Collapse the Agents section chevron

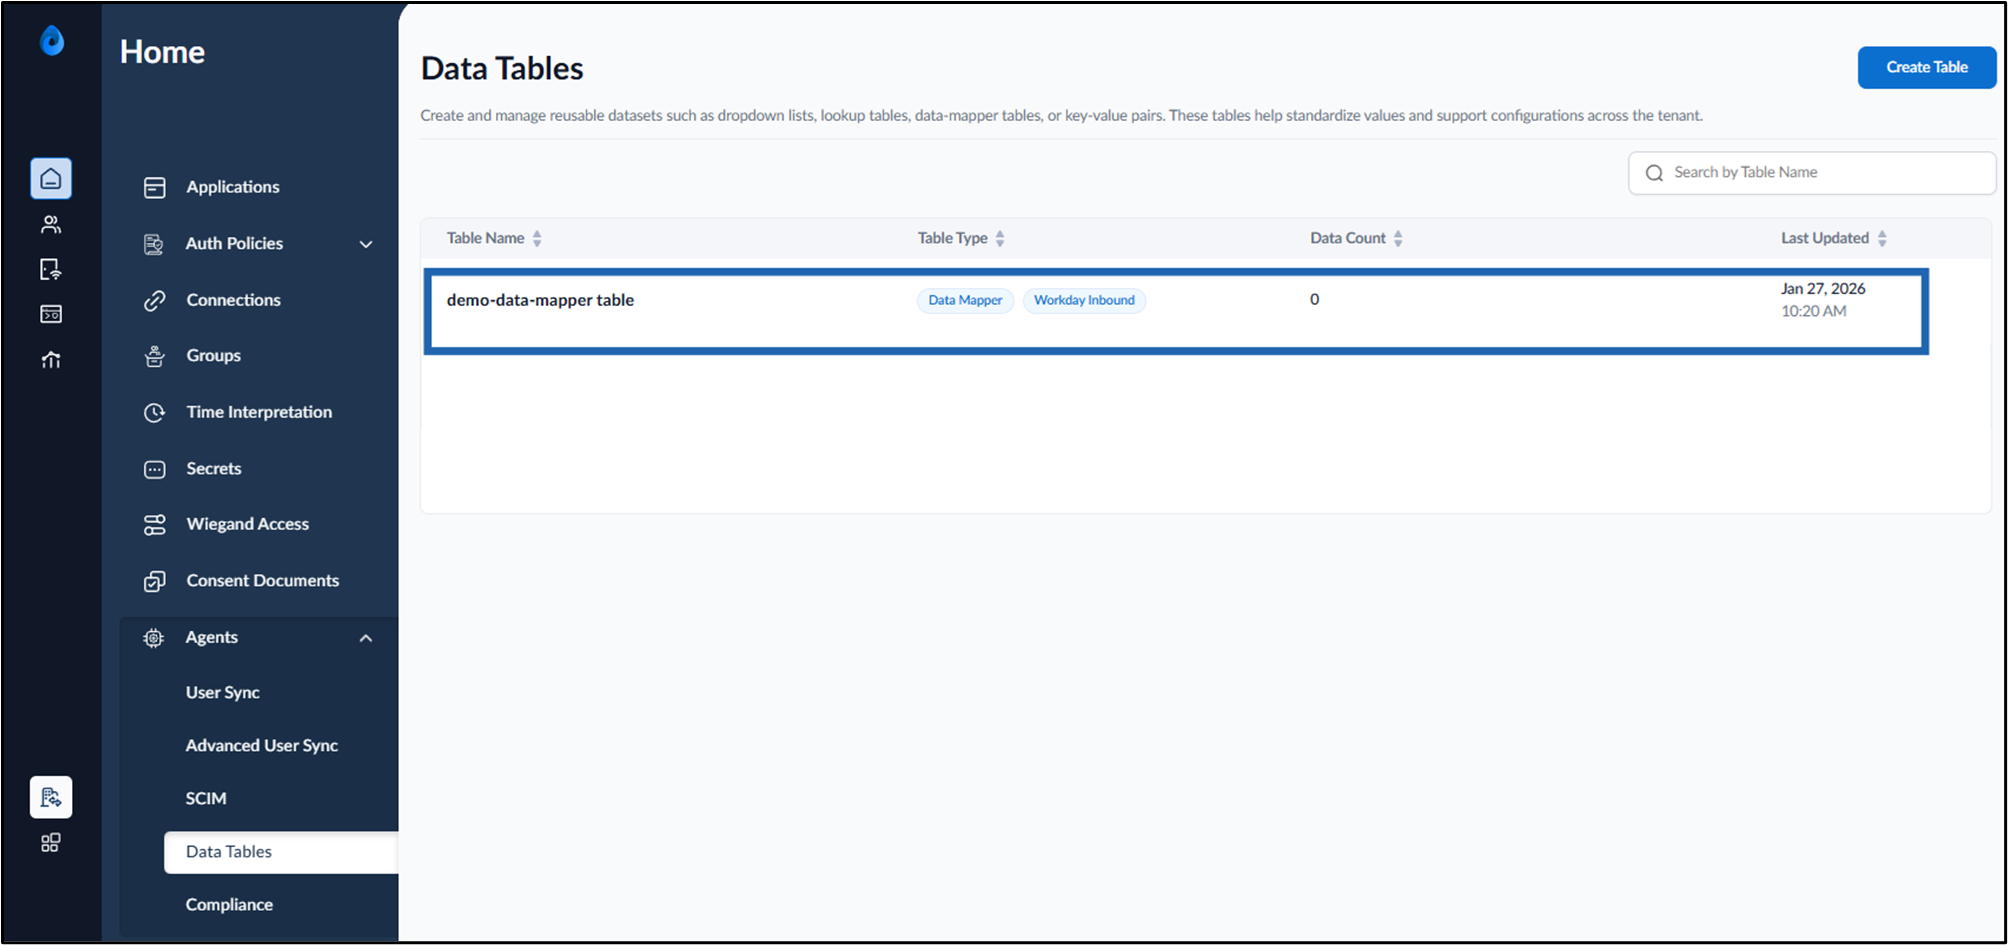(x=366, y=638)
